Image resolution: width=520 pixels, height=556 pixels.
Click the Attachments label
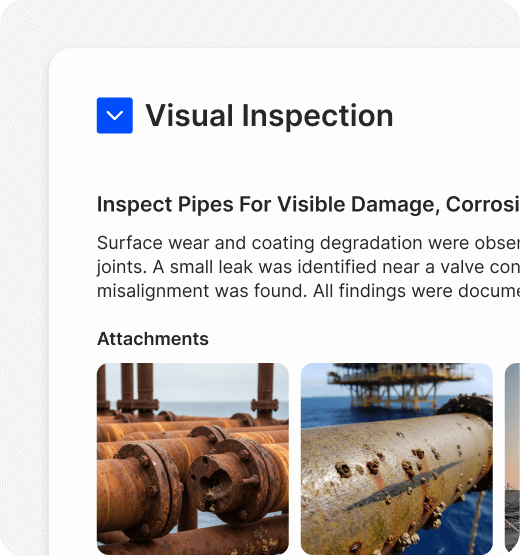(153, 339)
